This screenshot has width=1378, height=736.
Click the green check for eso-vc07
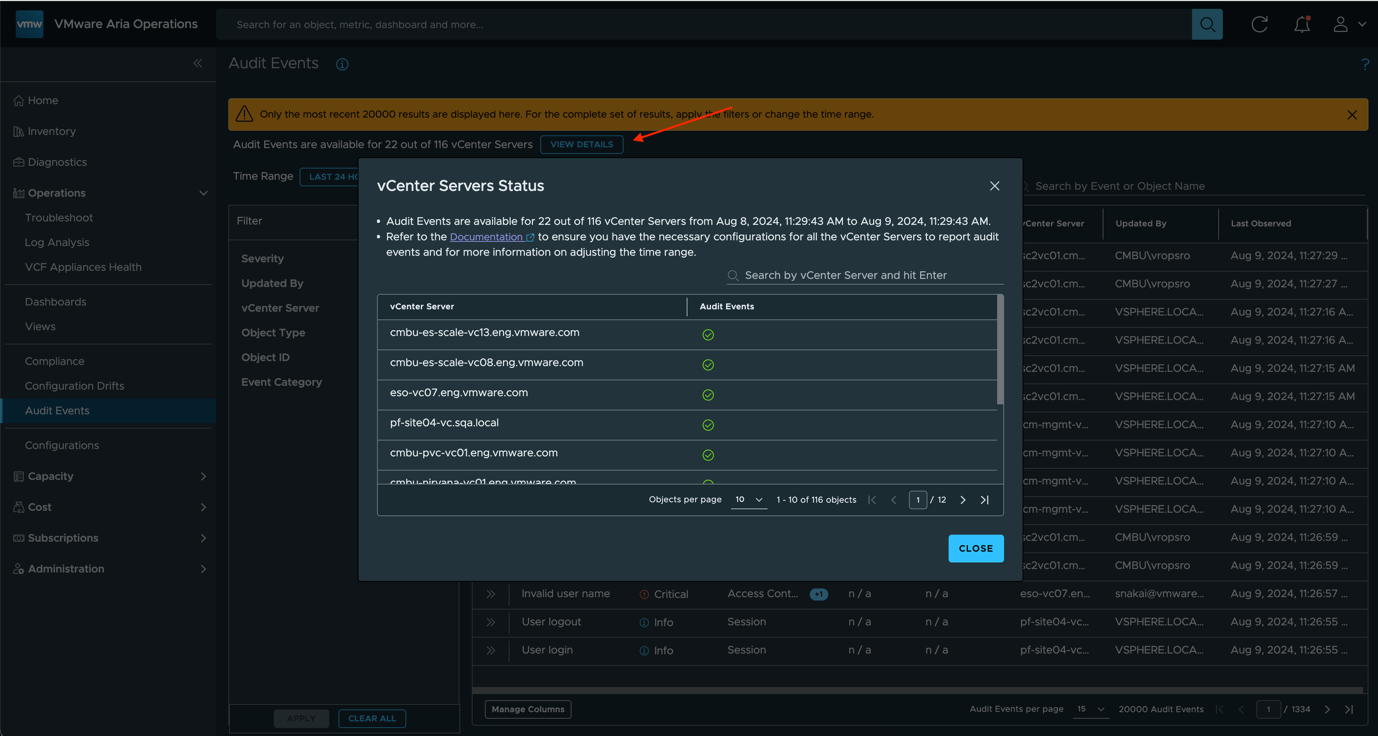click(x=708, y=395)
